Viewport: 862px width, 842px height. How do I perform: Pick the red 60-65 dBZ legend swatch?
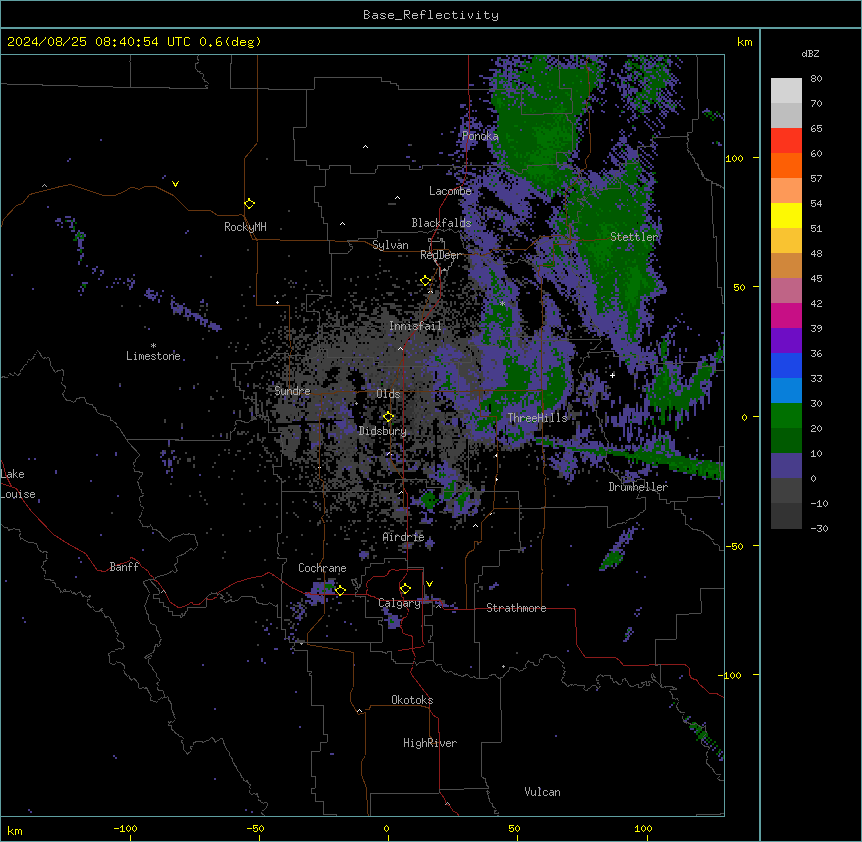point(786,141)
